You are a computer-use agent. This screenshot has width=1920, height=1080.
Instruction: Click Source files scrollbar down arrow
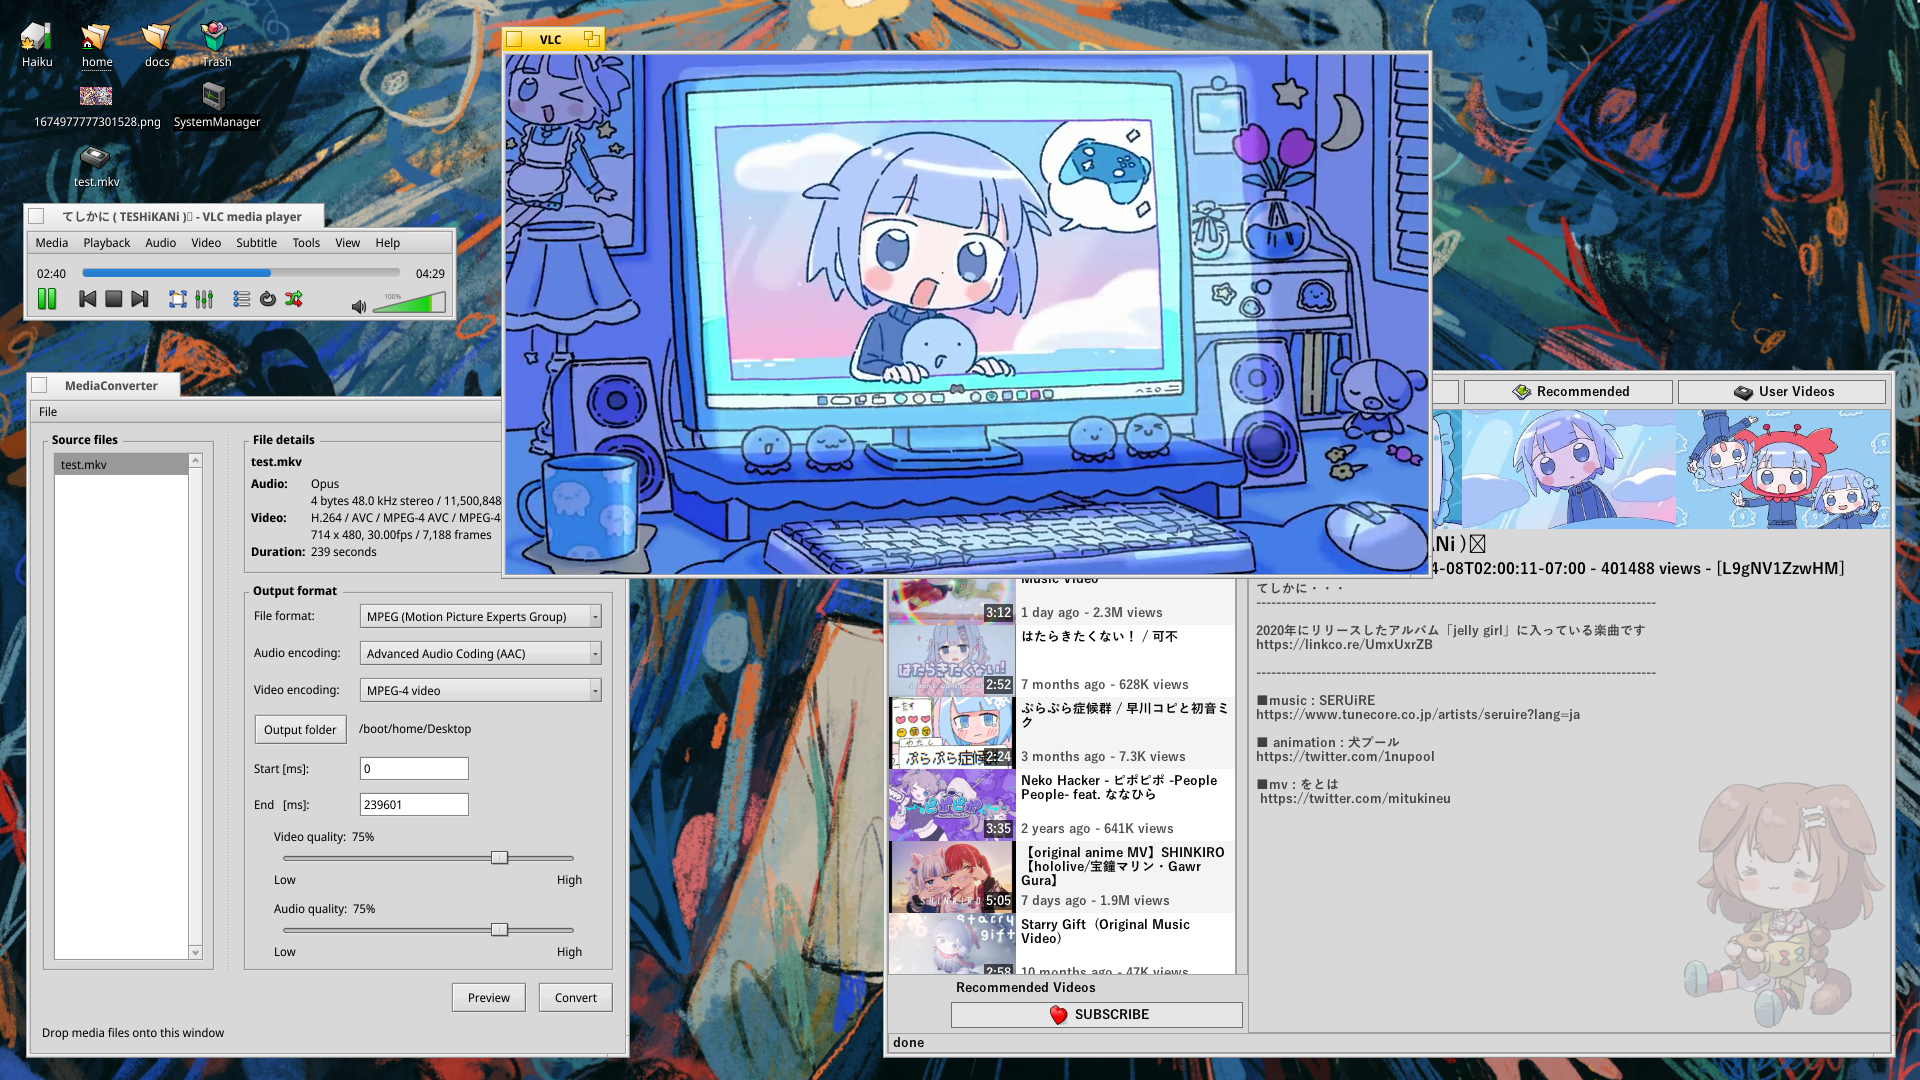(195, 952)
